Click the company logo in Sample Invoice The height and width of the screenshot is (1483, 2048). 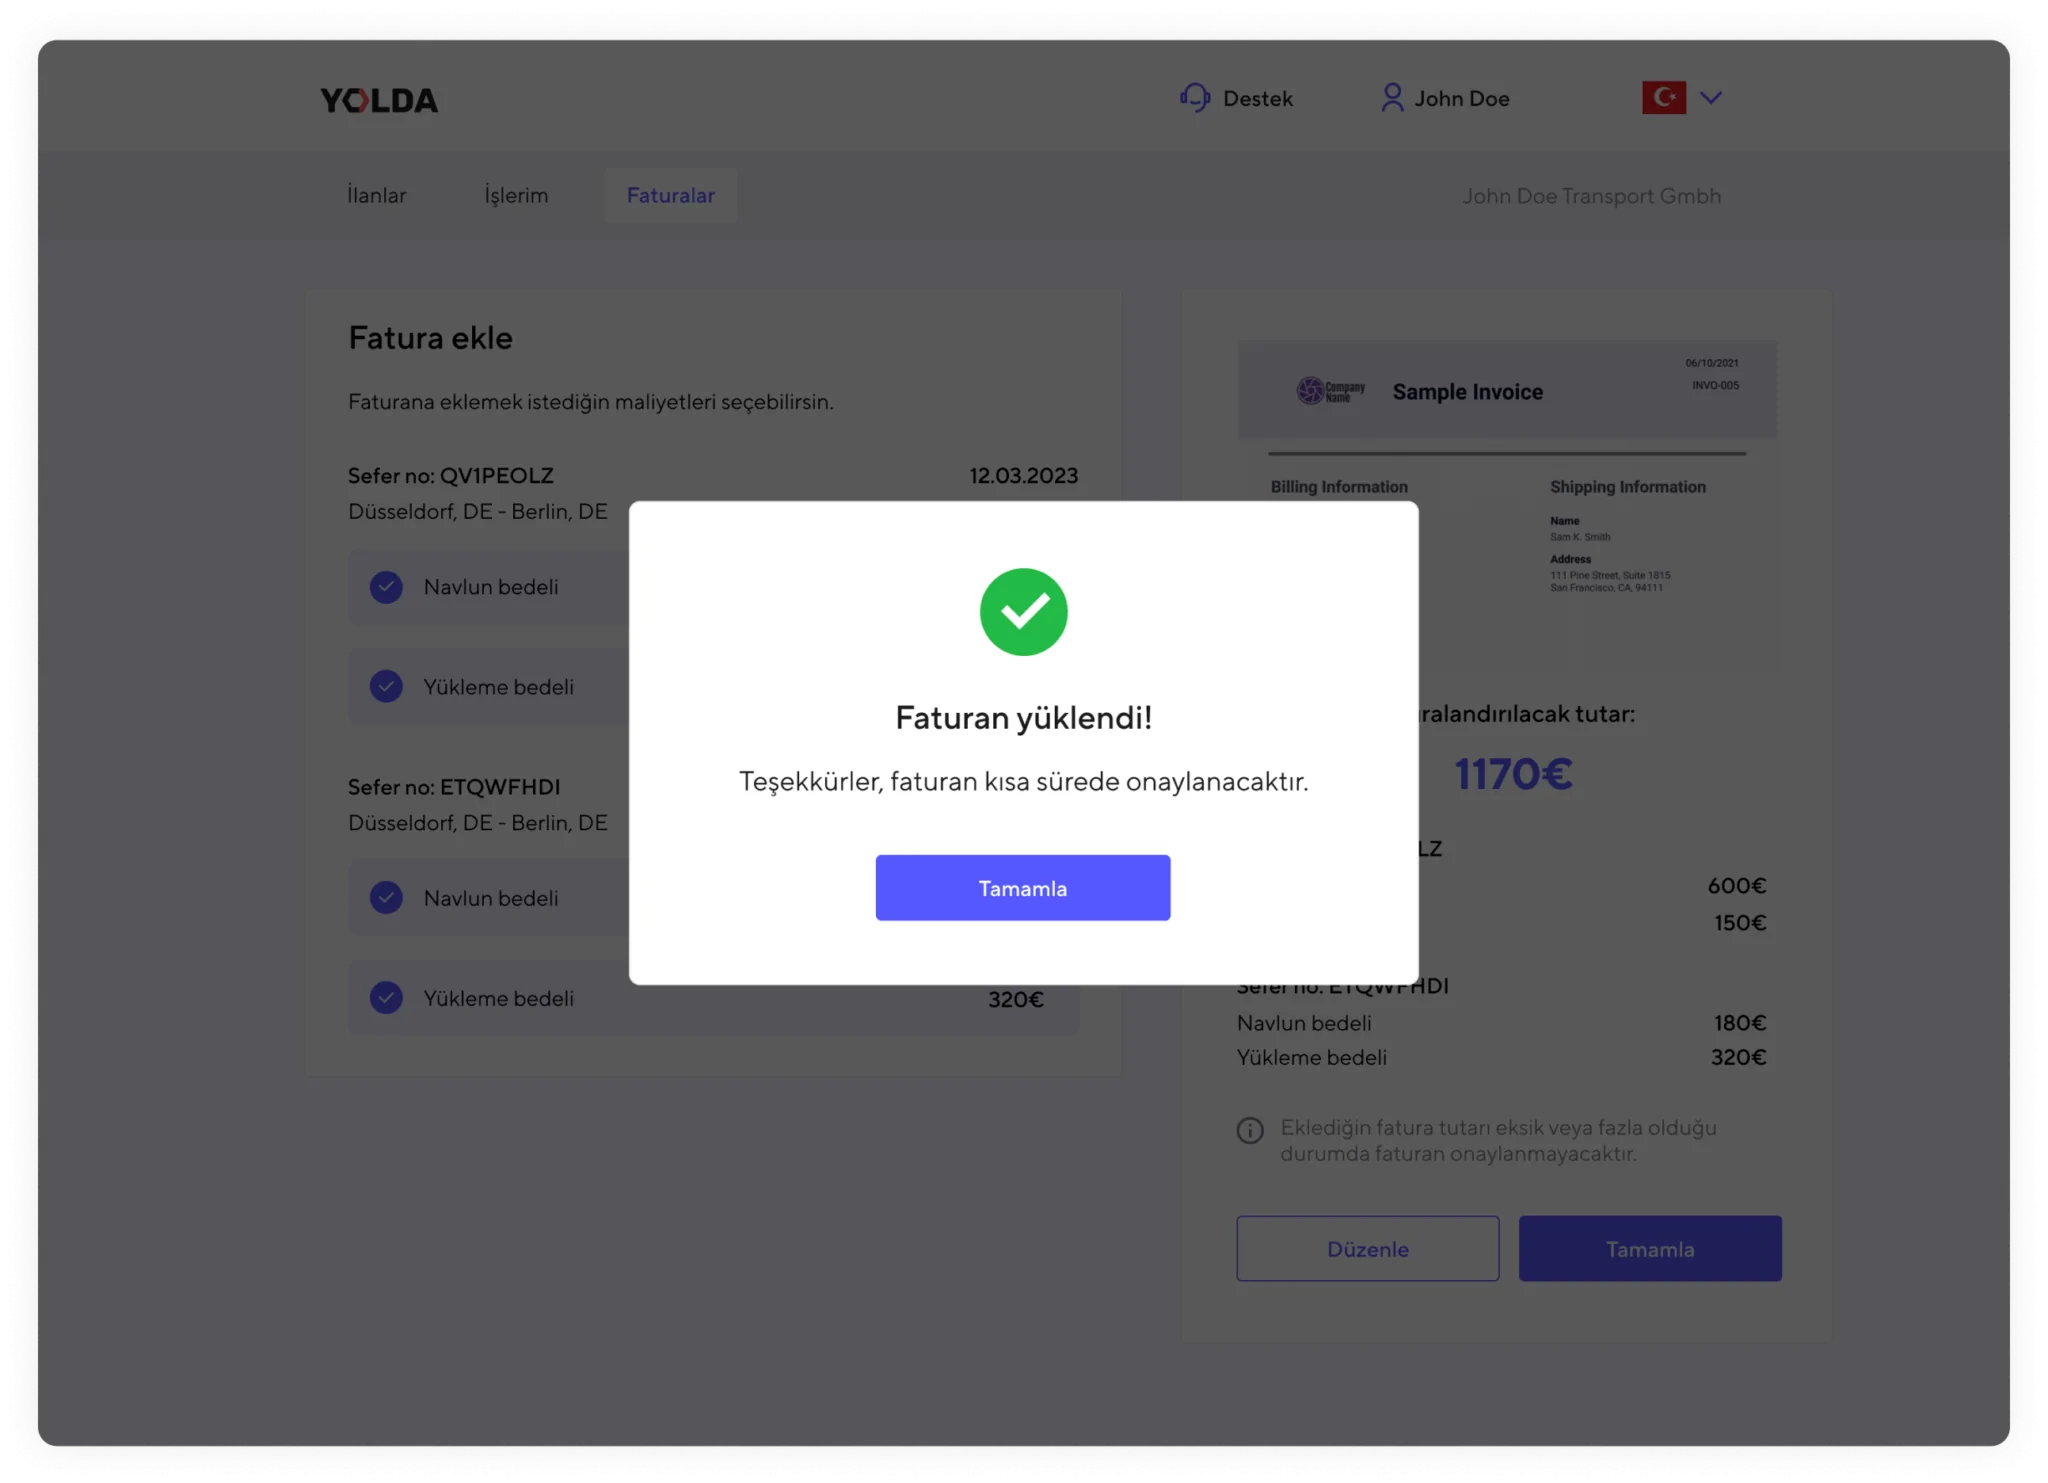1330,391
